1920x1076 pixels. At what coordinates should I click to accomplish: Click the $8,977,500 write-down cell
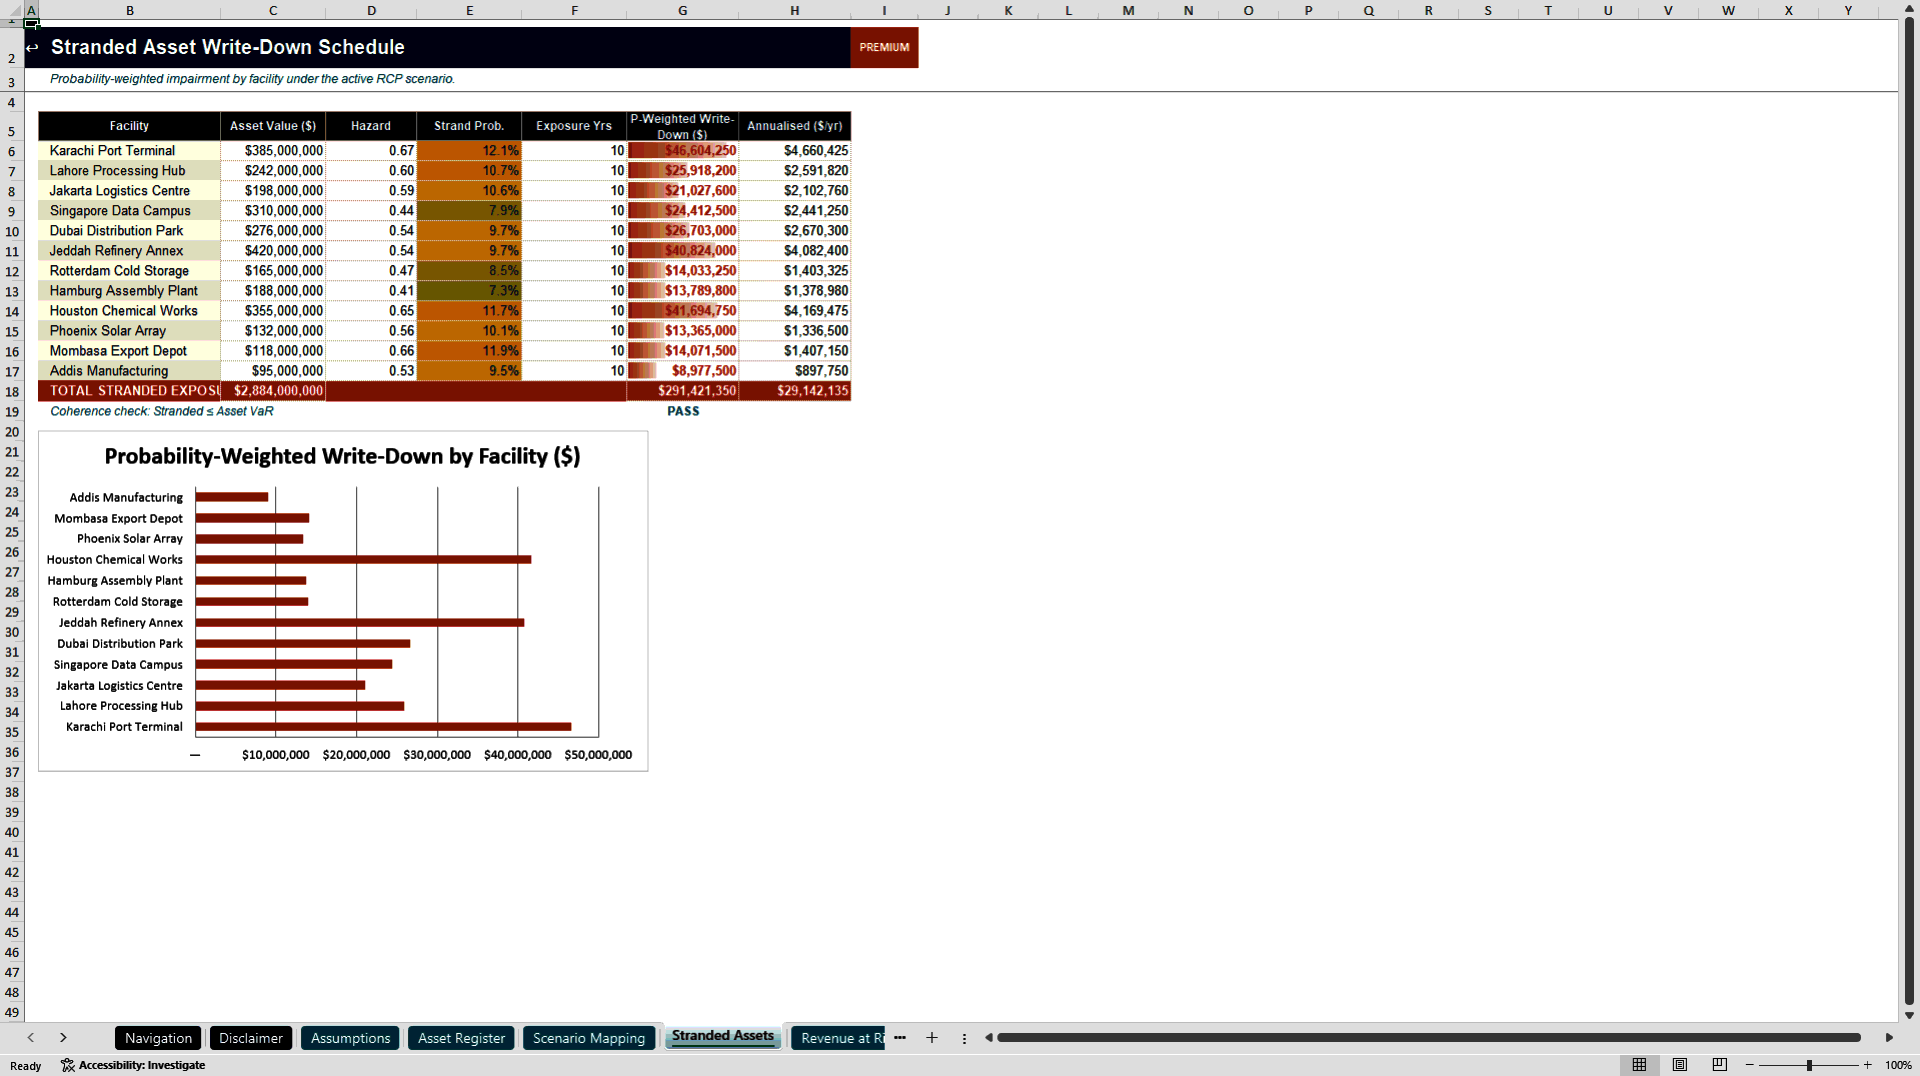tap(683, 371)
